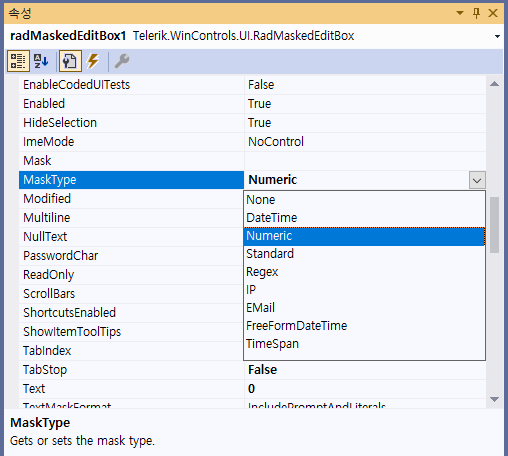The image size is (508, 456).
Task: Open the object selector radMaskedEditBox1 combo box
Action: [254, 36]
